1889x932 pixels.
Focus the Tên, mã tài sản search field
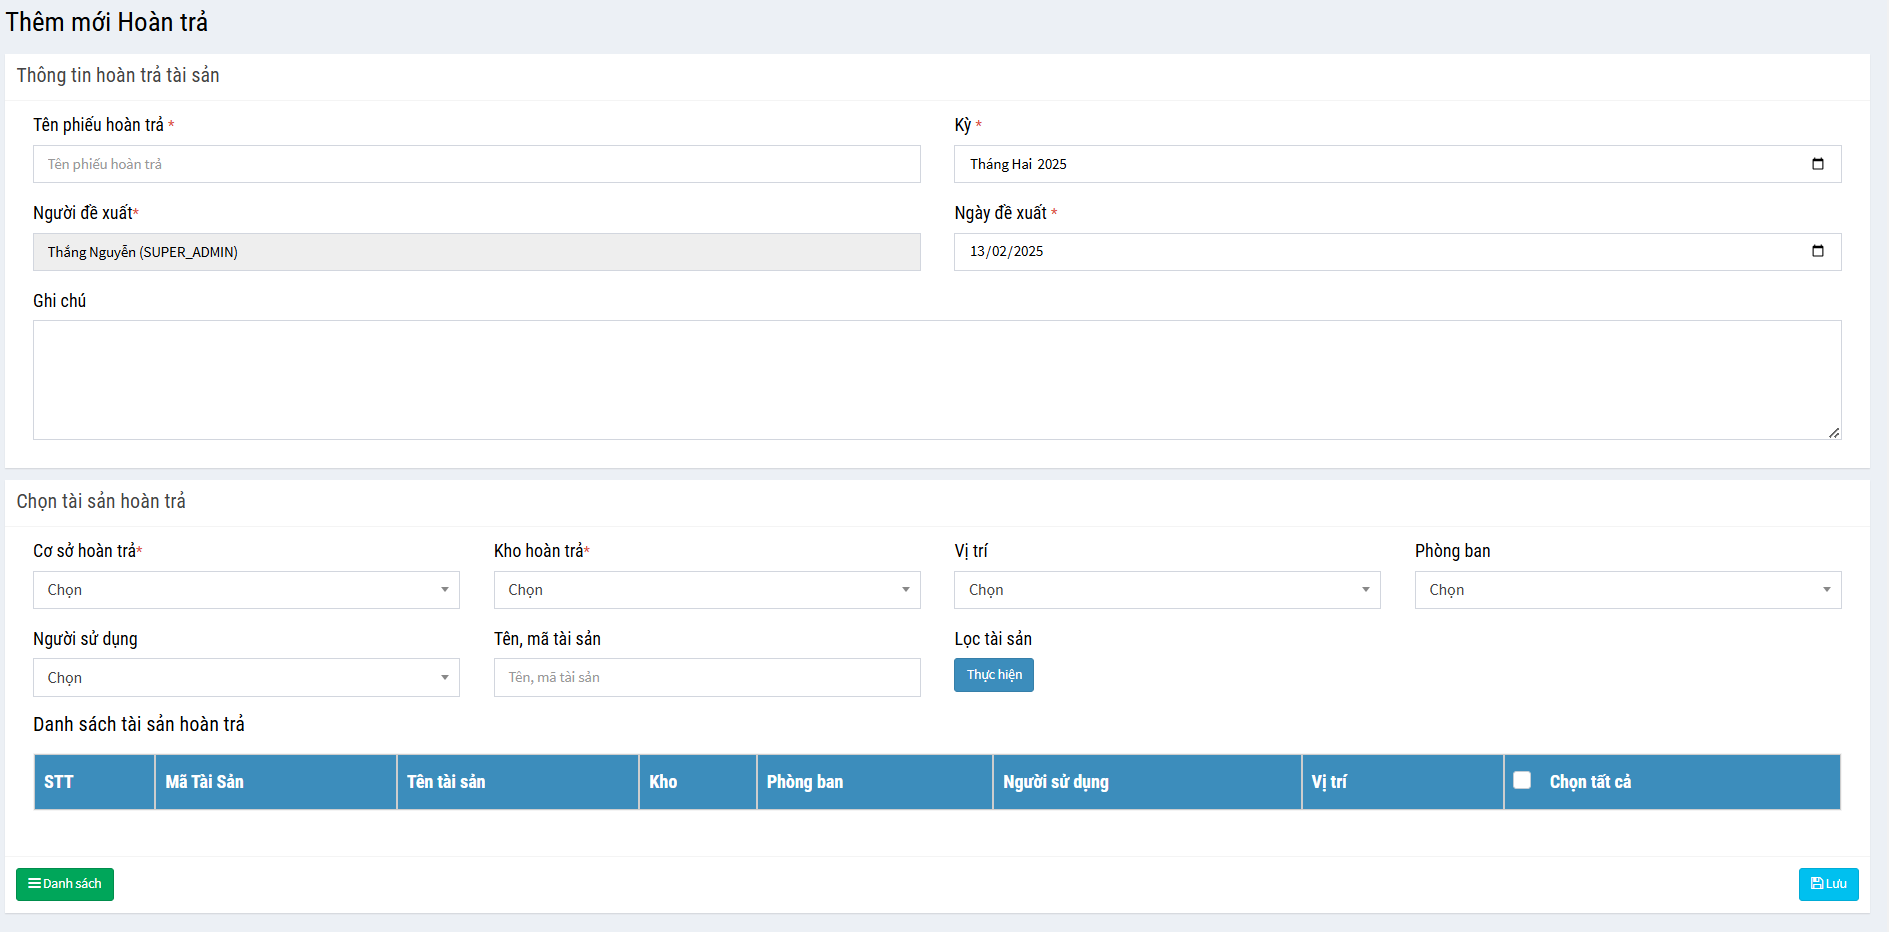706,678
